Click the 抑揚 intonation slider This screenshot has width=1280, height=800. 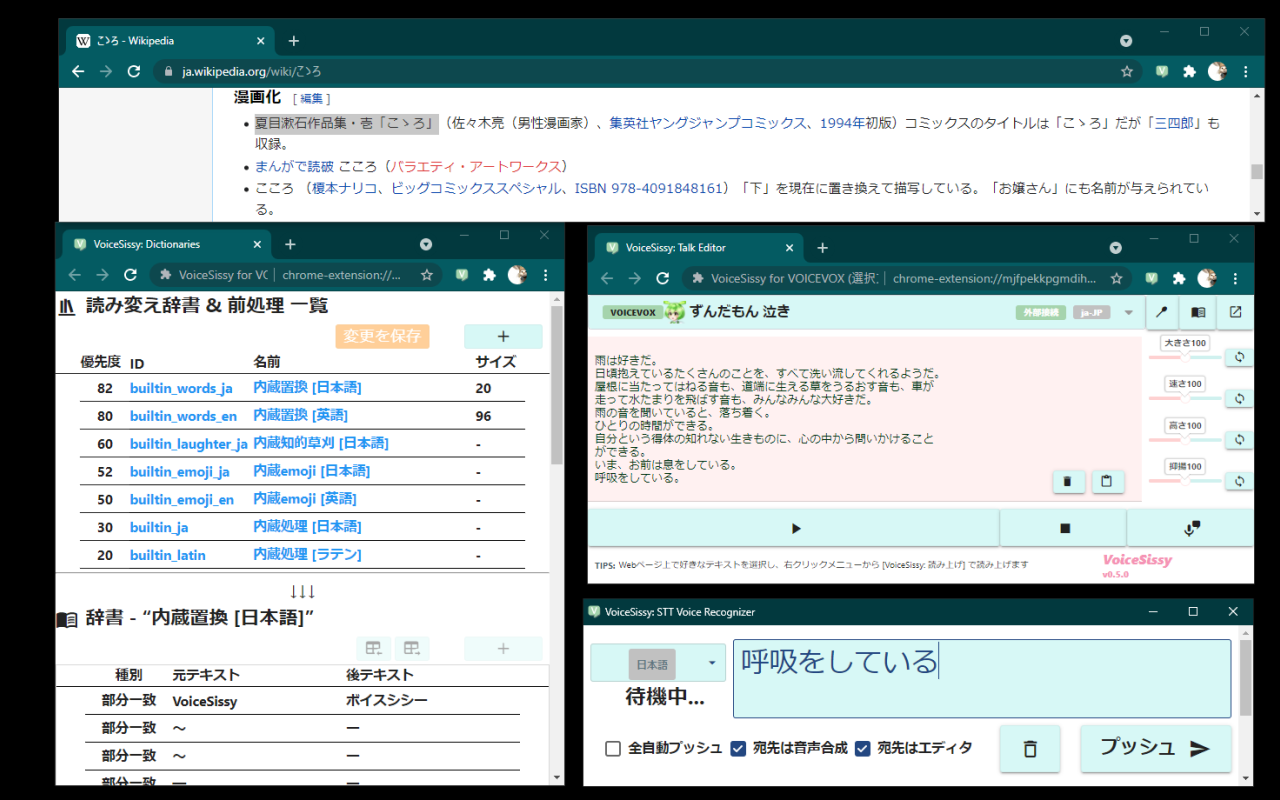click(x=1184, y=481)
